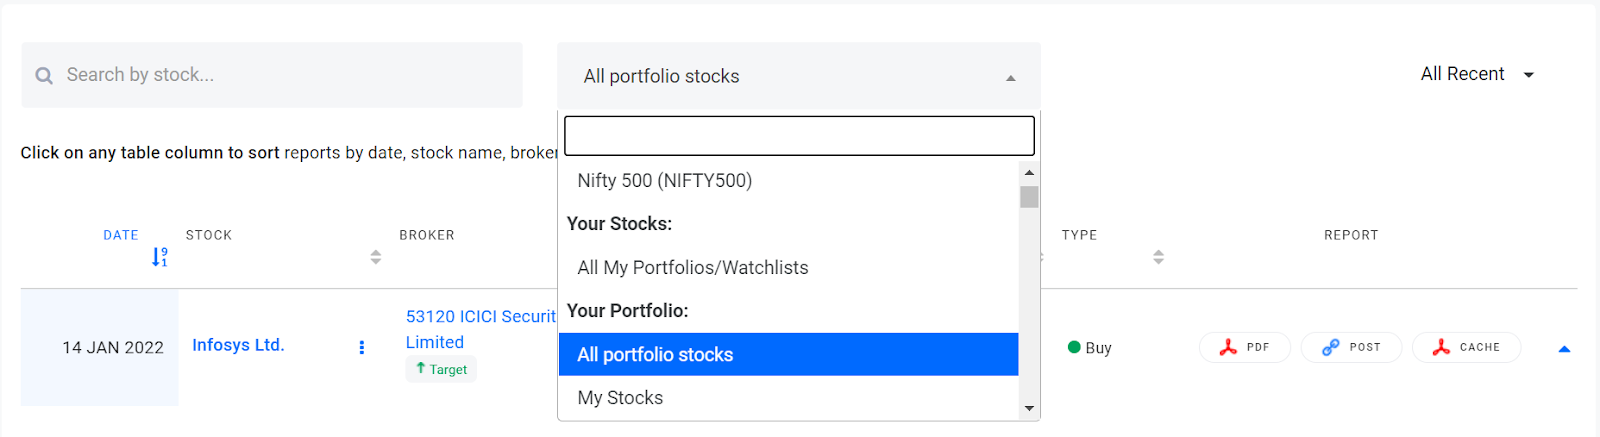This screenshot has width=1600, height=437.
Task: Select the highlighted All portfolio stocks option
Action: point(789,355)
